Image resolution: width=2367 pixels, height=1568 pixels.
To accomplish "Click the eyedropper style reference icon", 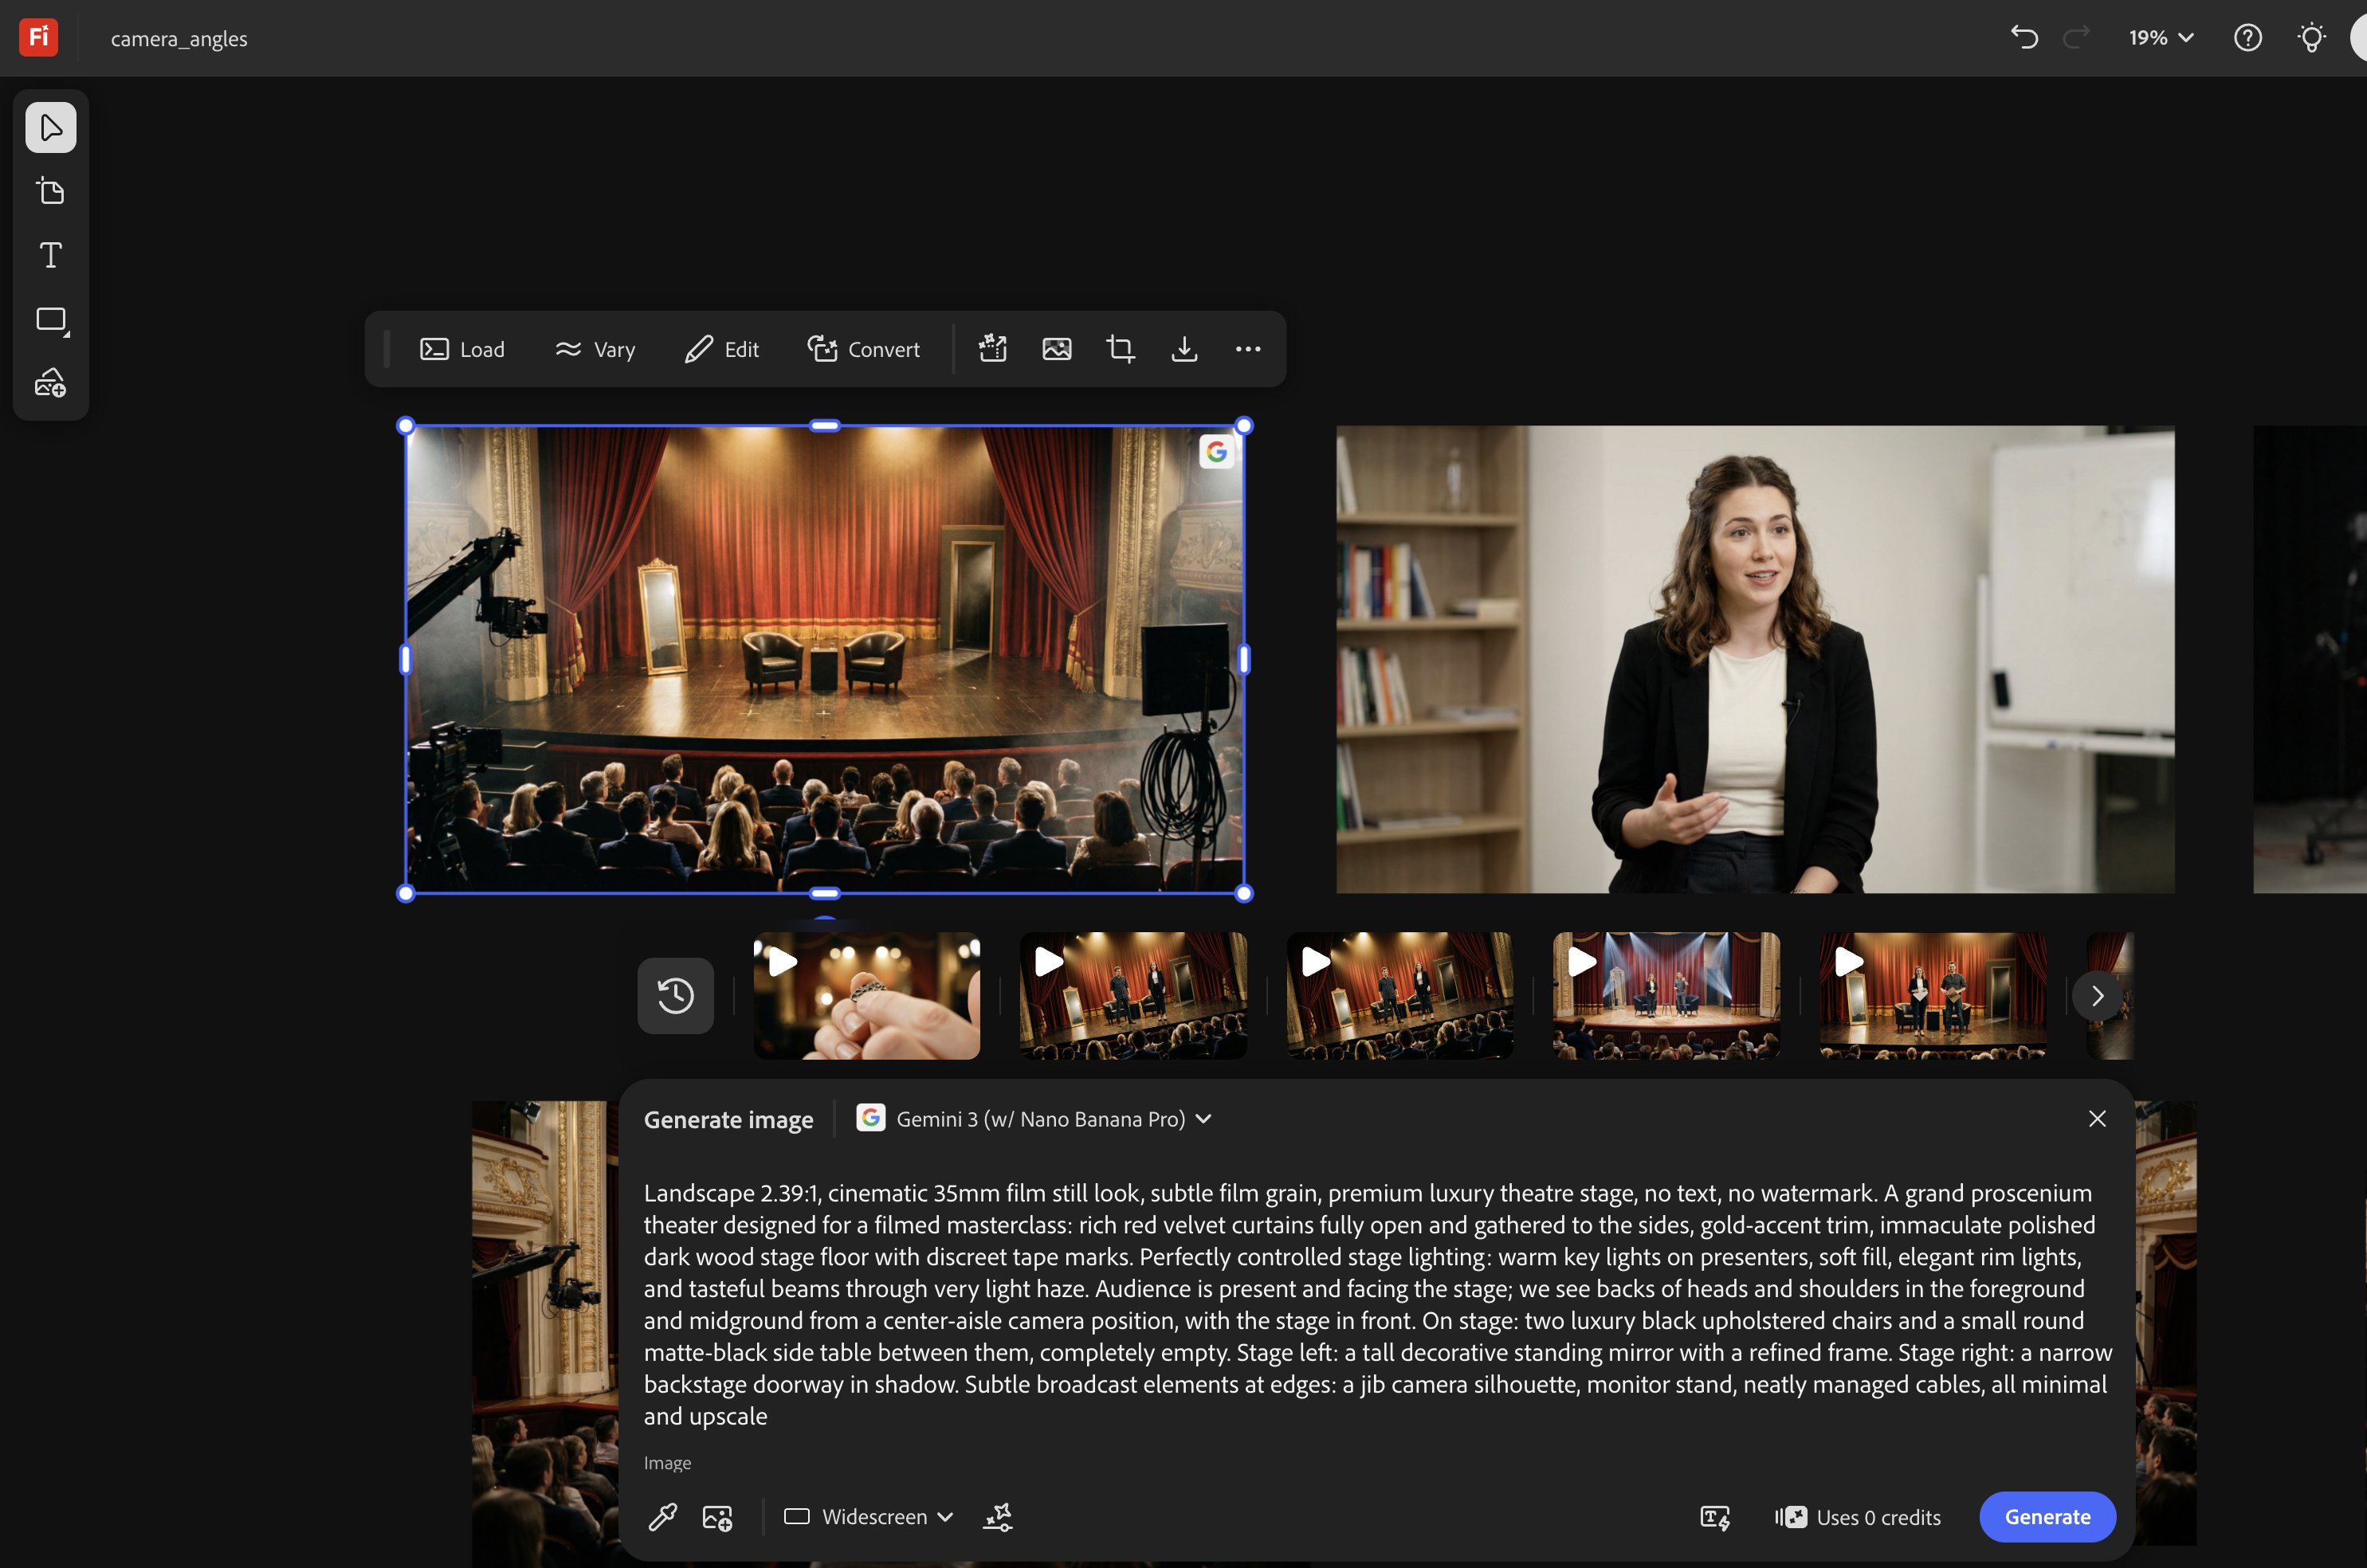I will pos(663,1517).
